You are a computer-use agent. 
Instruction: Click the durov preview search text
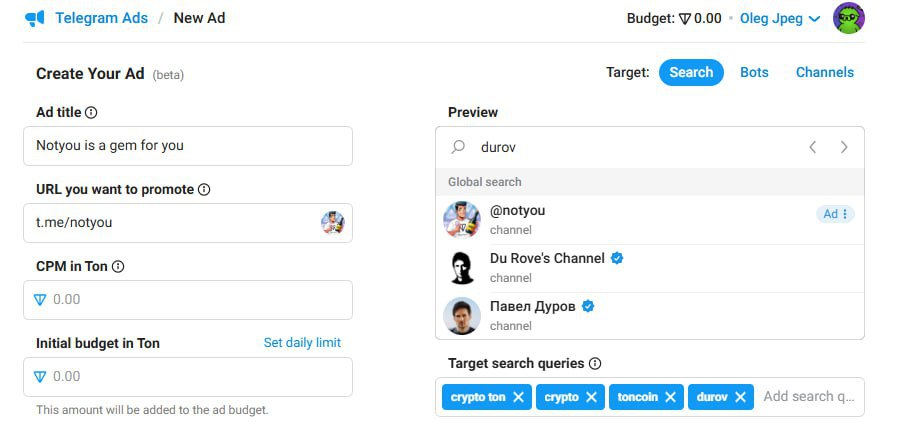coord(498,148)
